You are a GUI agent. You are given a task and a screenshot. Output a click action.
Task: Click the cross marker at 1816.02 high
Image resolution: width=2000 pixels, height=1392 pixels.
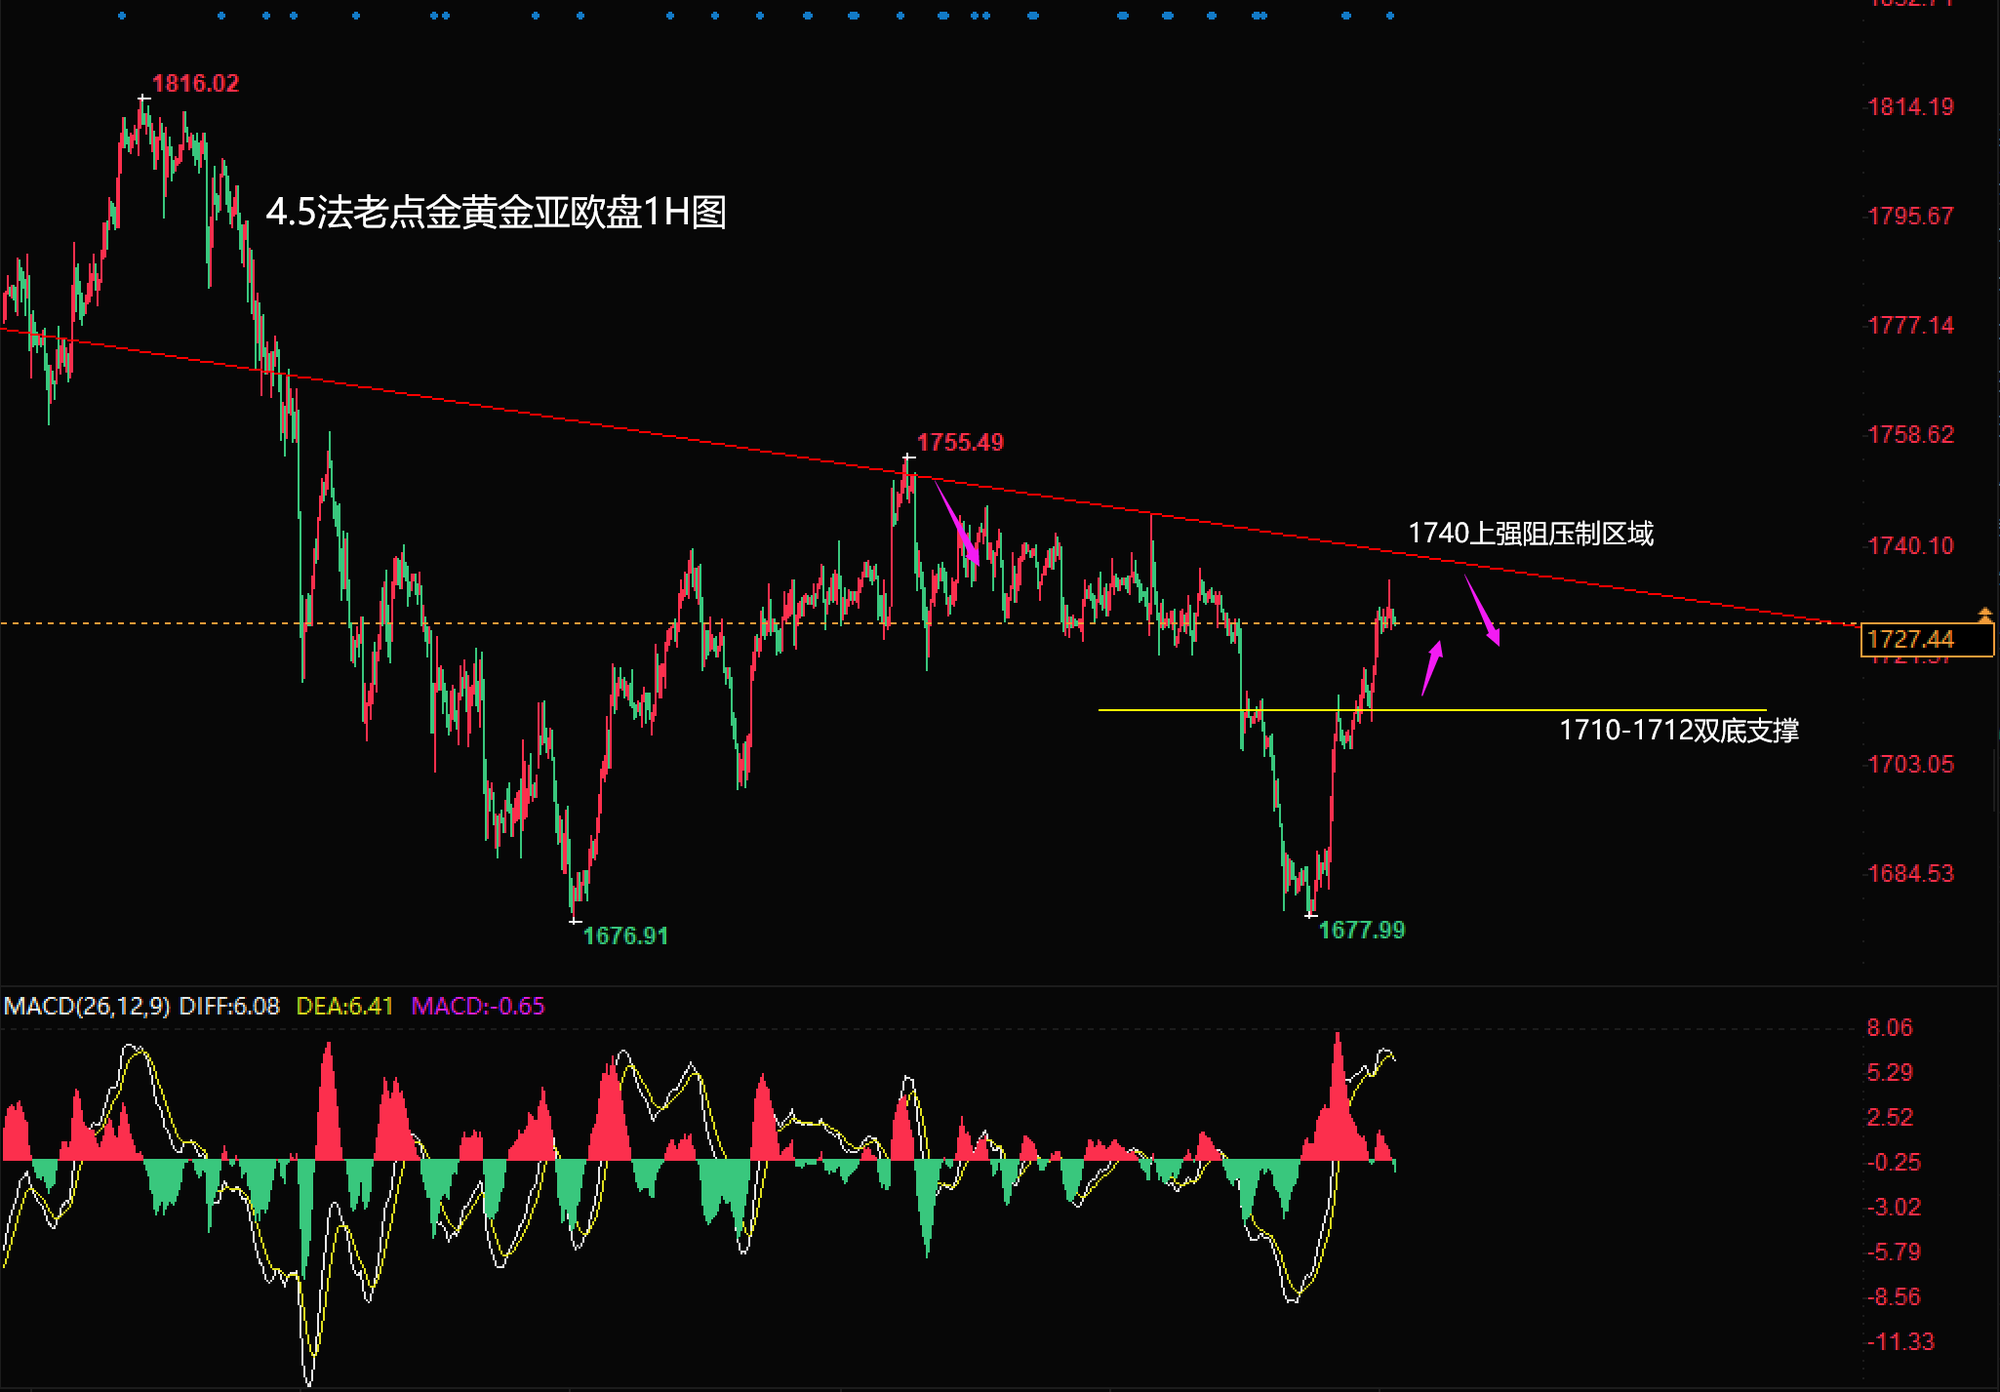pos(144,98)
